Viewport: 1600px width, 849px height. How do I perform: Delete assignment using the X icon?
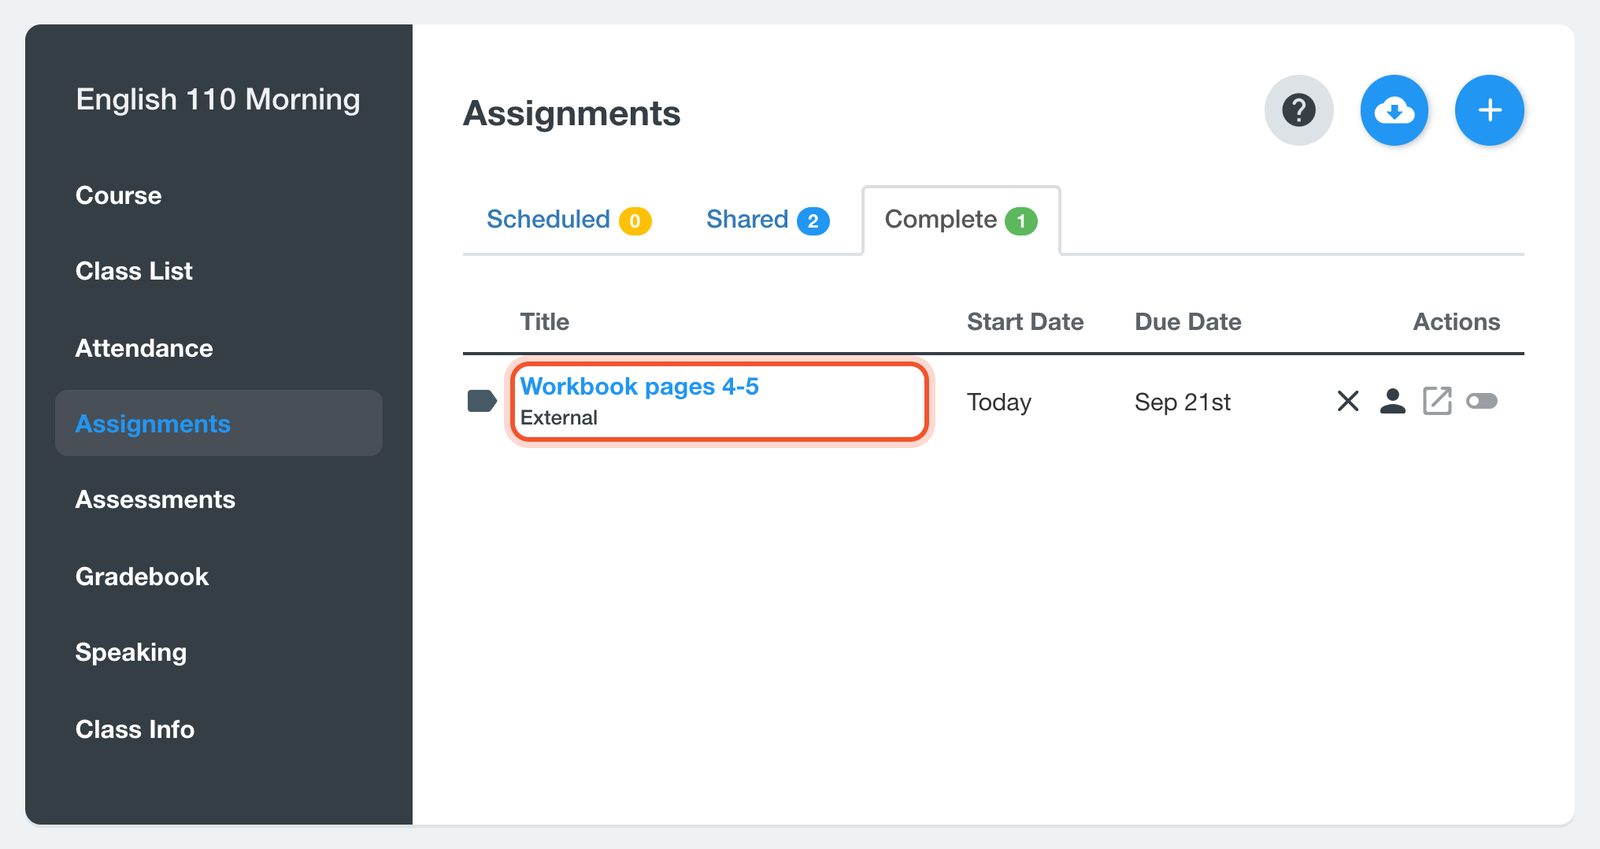[1348, 401]
